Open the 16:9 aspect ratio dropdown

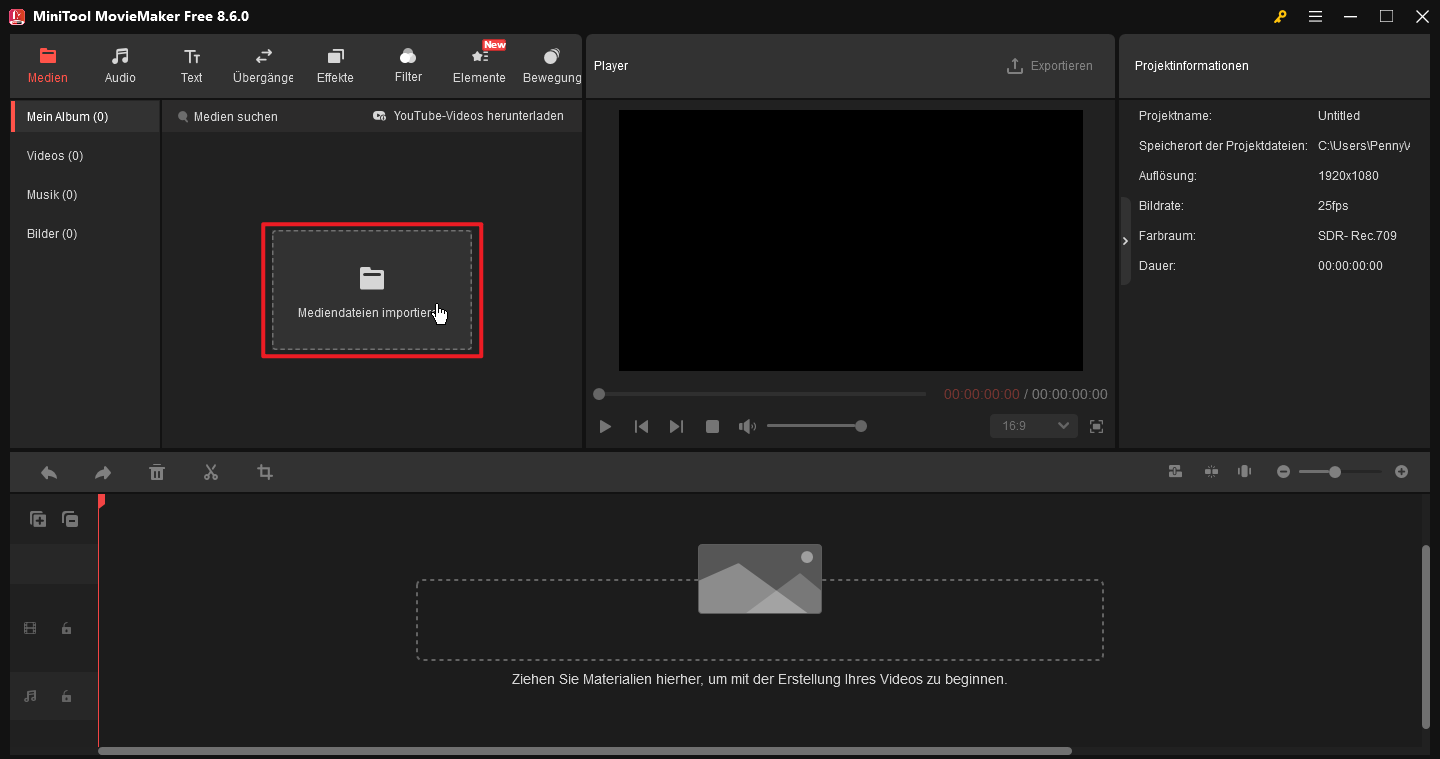pyautogui.click(x=1033, y=425)
